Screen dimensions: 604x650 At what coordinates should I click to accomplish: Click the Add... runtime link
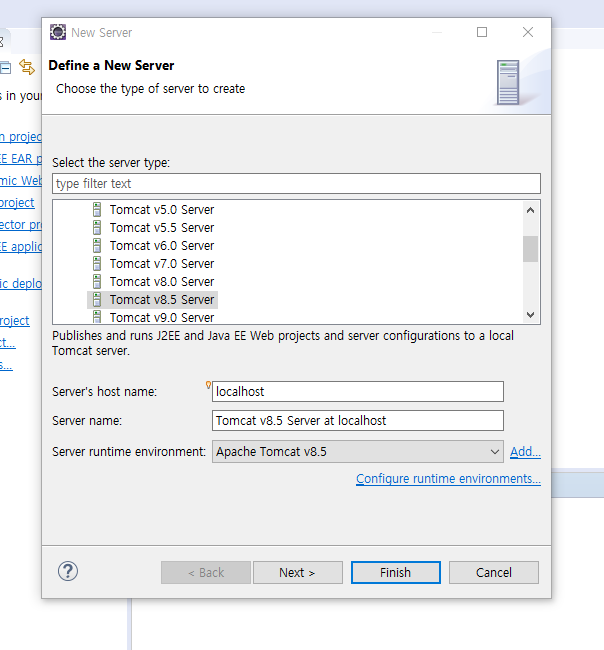[x=525, y=451]
